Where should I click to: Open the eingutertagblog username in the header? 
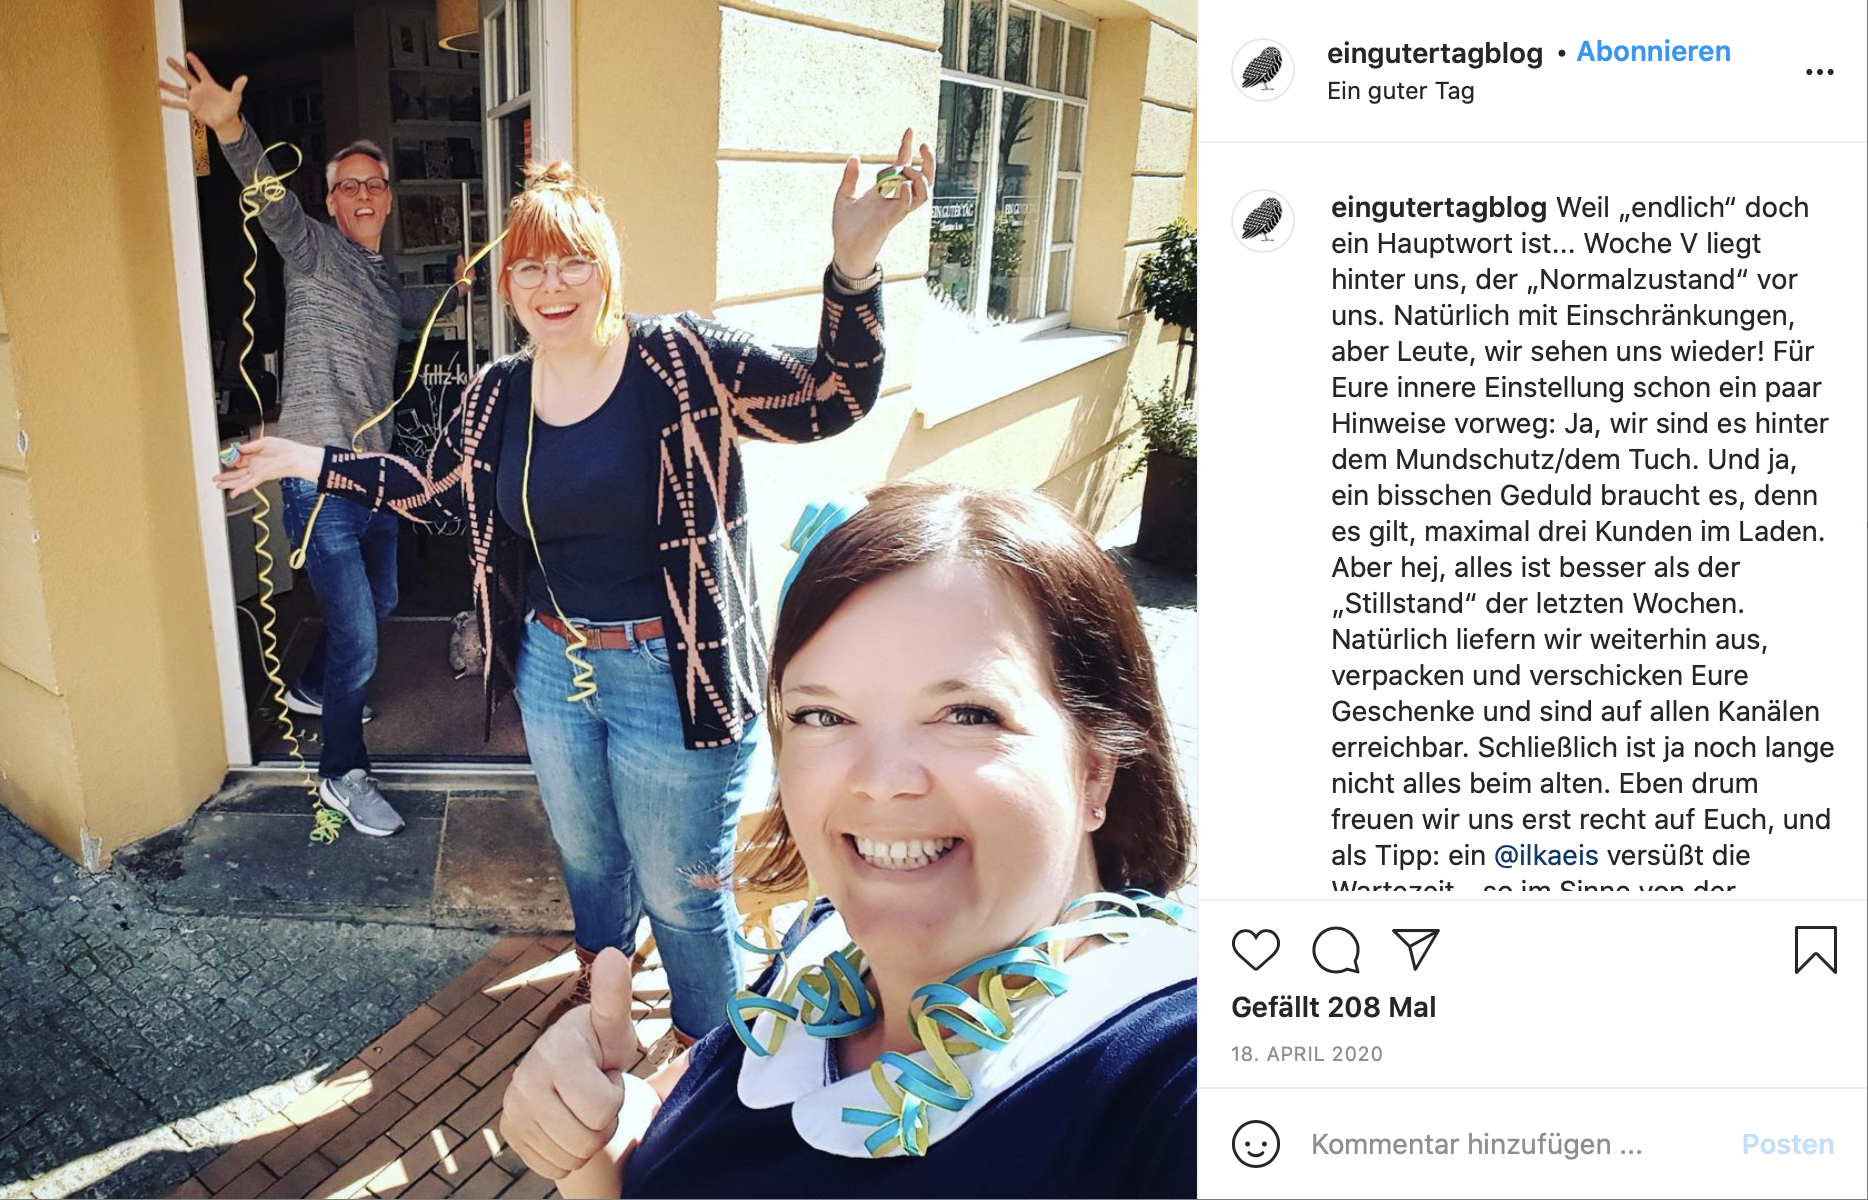(1434, 53)
